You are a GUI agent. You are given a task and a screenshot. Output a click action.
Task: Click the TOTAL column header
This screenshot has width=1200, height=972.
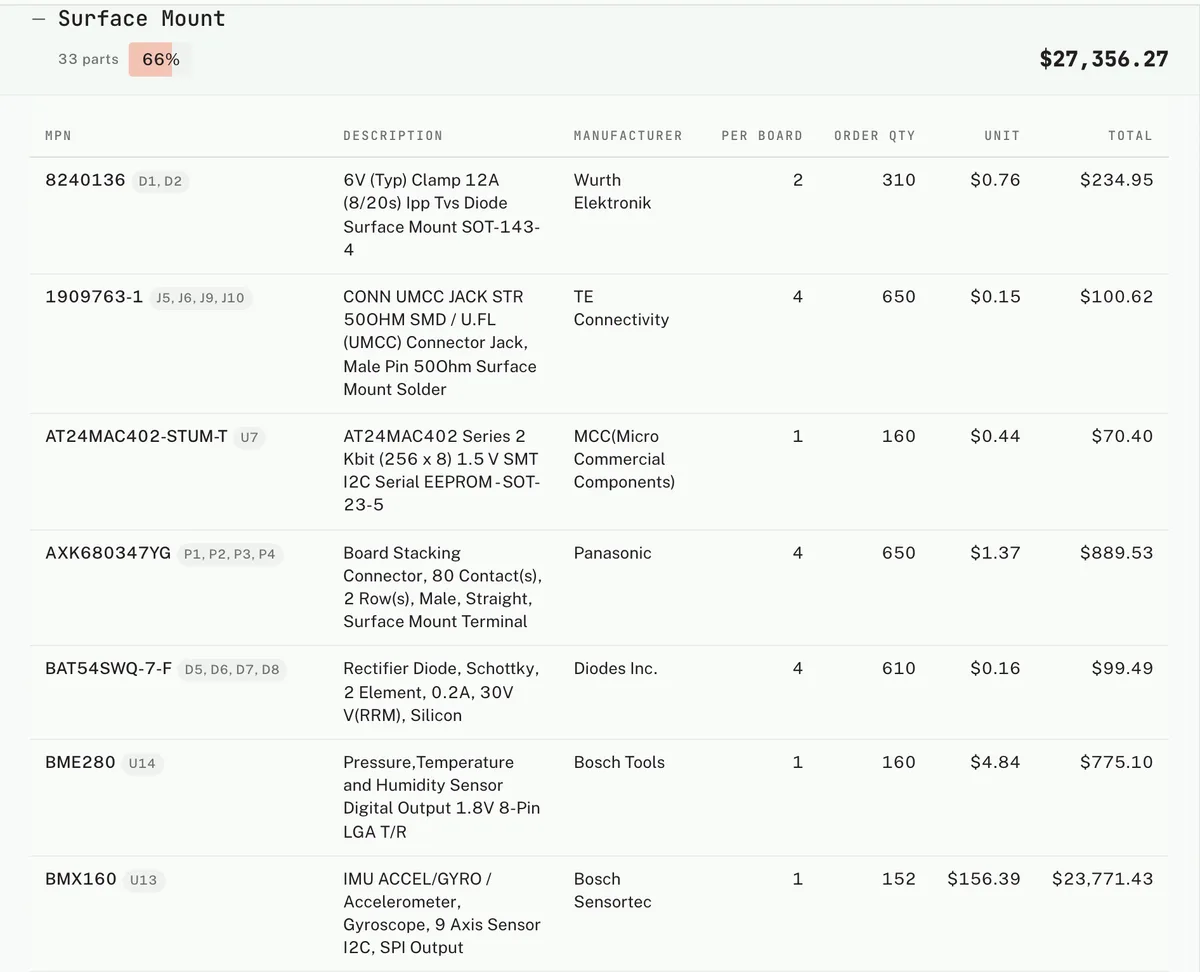(1130, 135)
